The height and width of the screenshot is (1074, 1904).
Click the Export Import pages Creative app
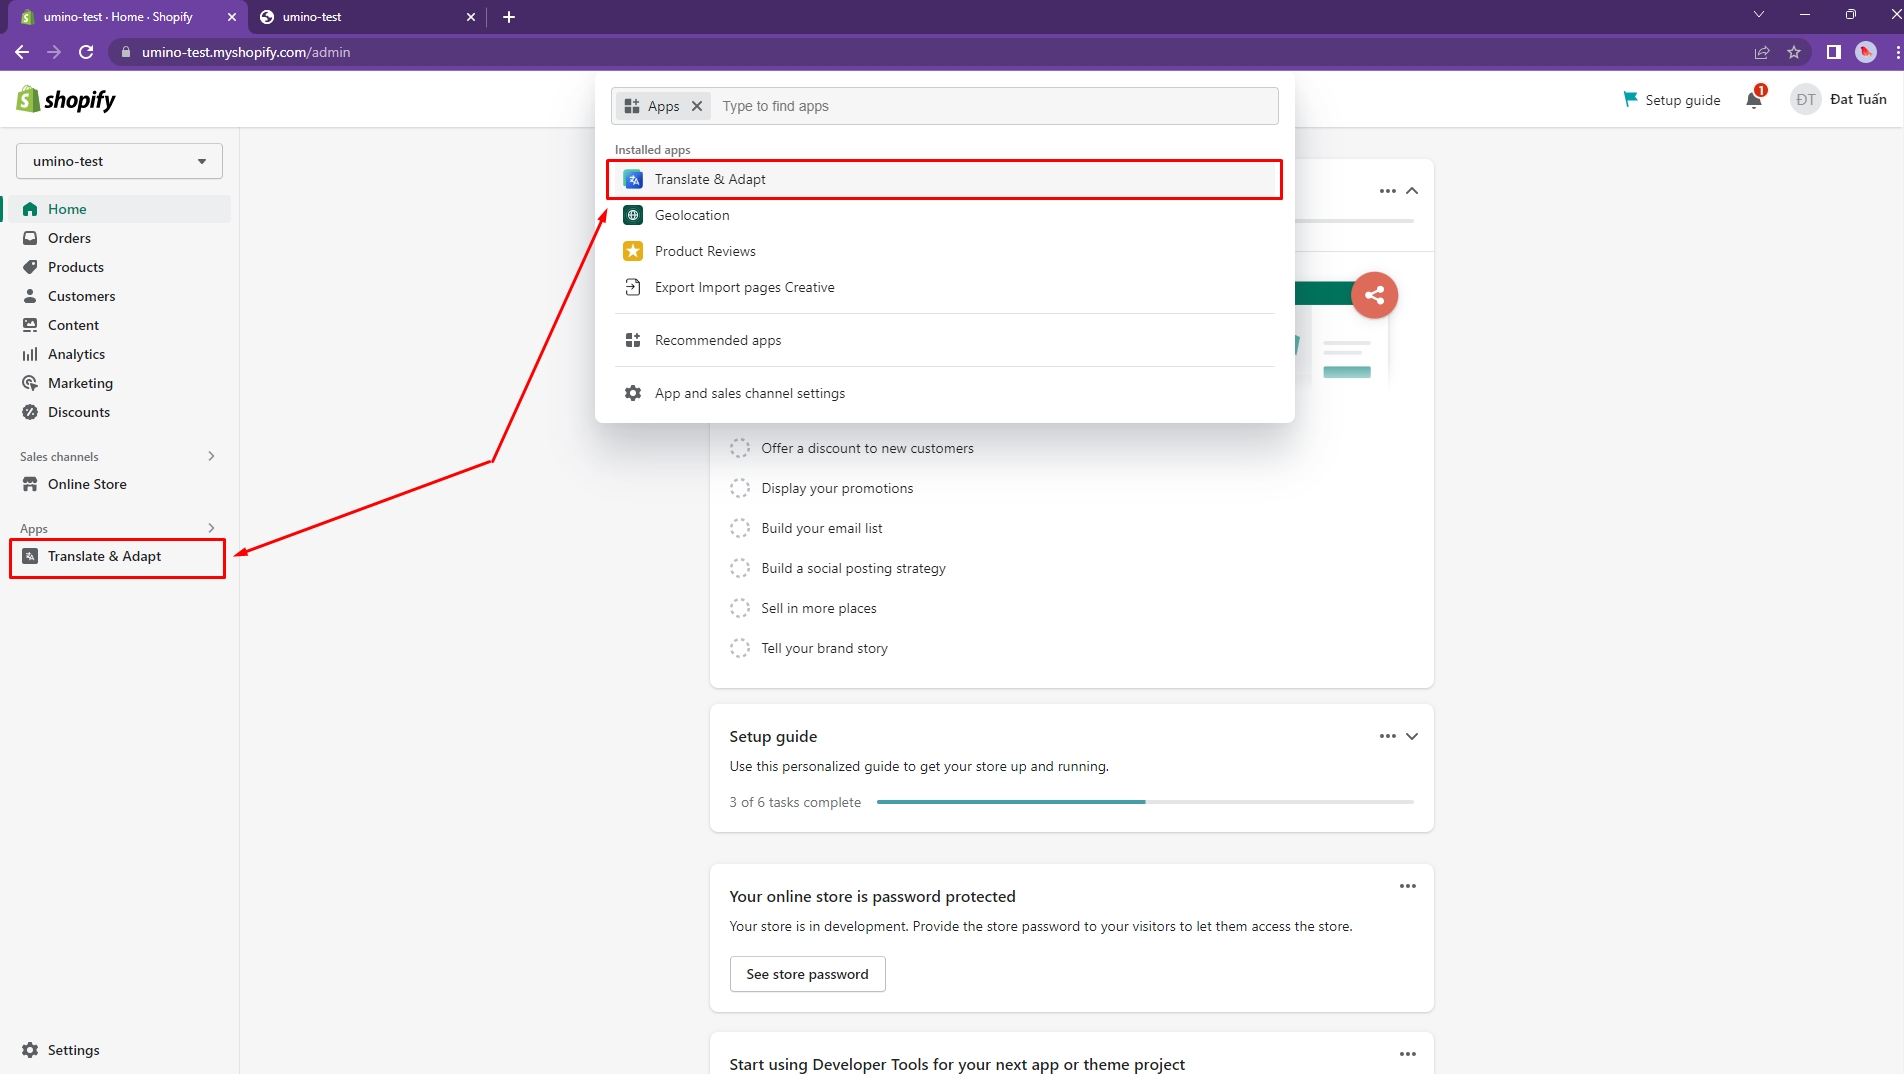(x=744, y=287)
